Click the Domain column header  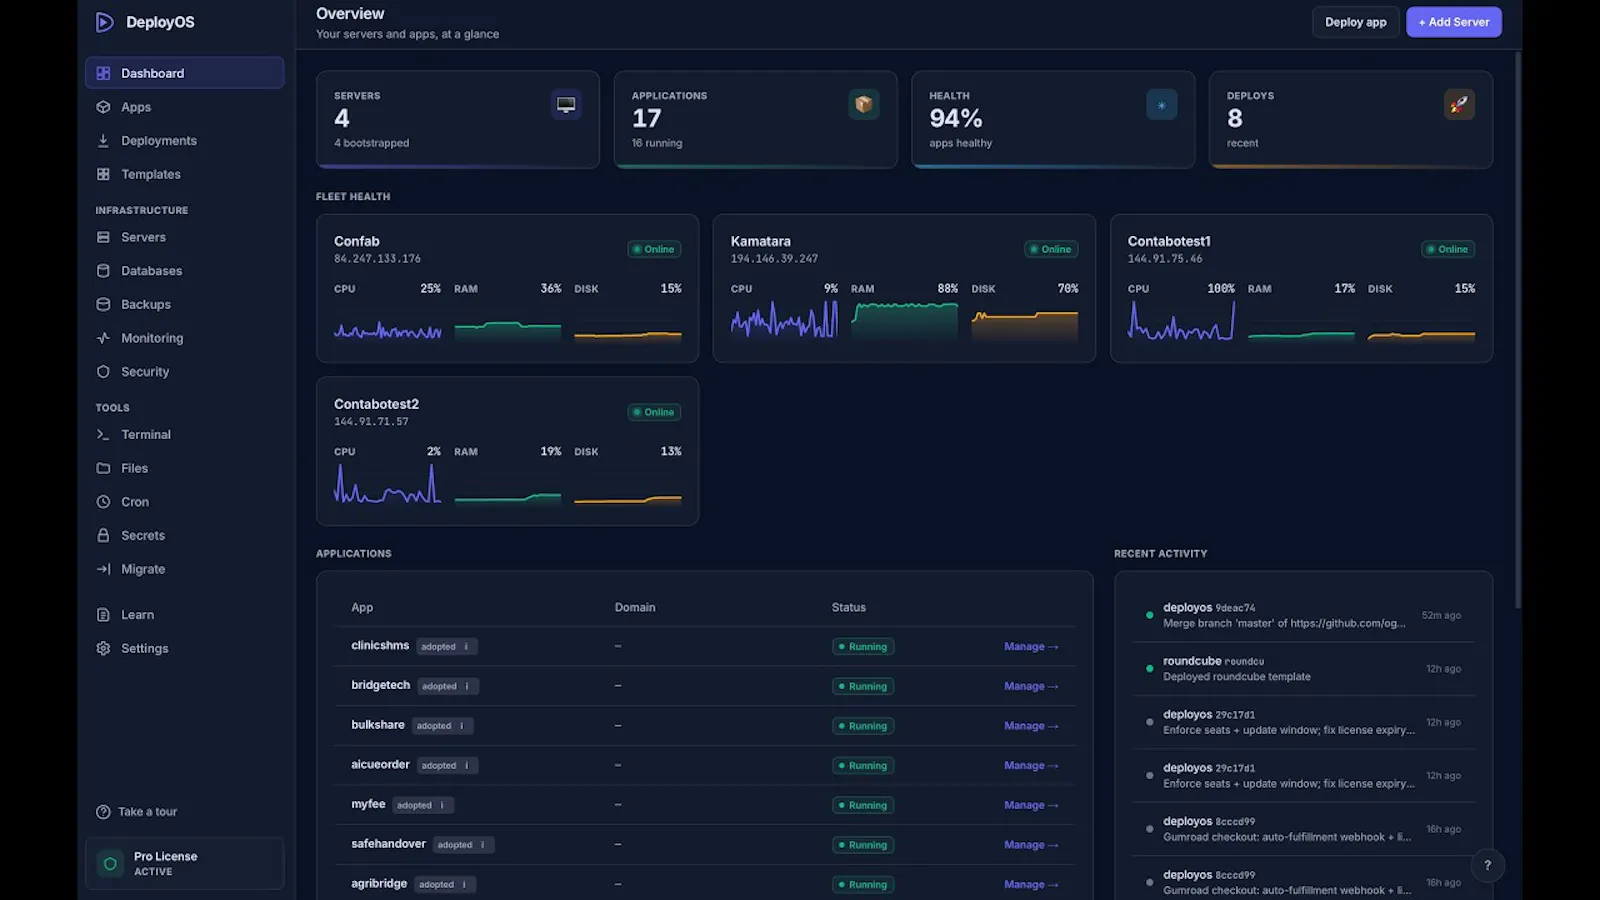coord(635,607)
